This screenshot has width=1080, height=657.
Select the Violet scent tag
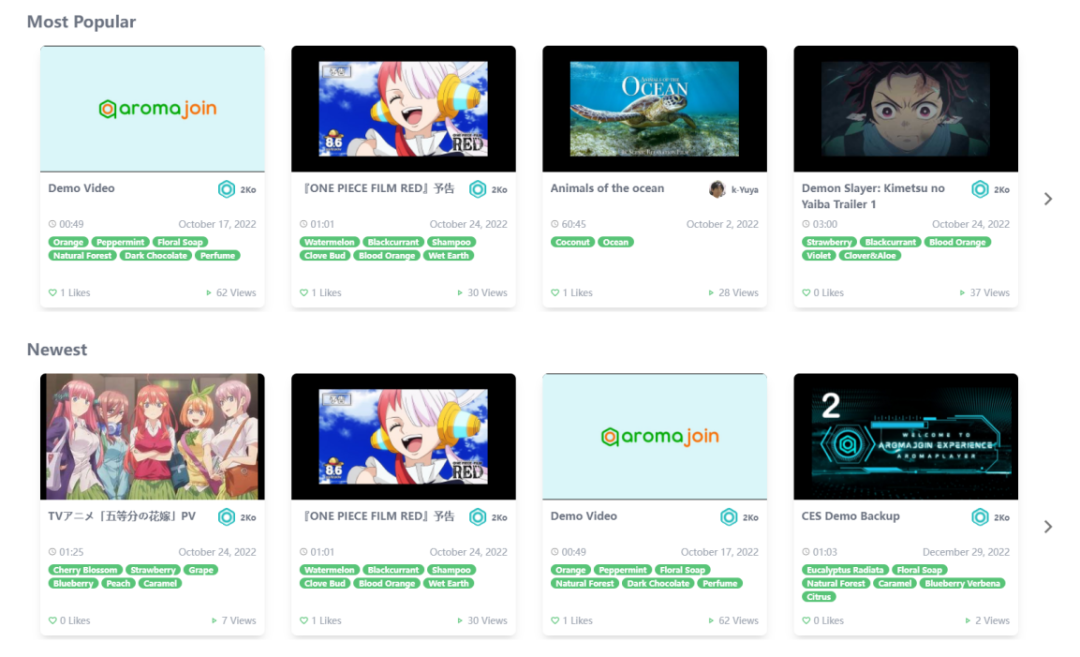coord(818,256)
